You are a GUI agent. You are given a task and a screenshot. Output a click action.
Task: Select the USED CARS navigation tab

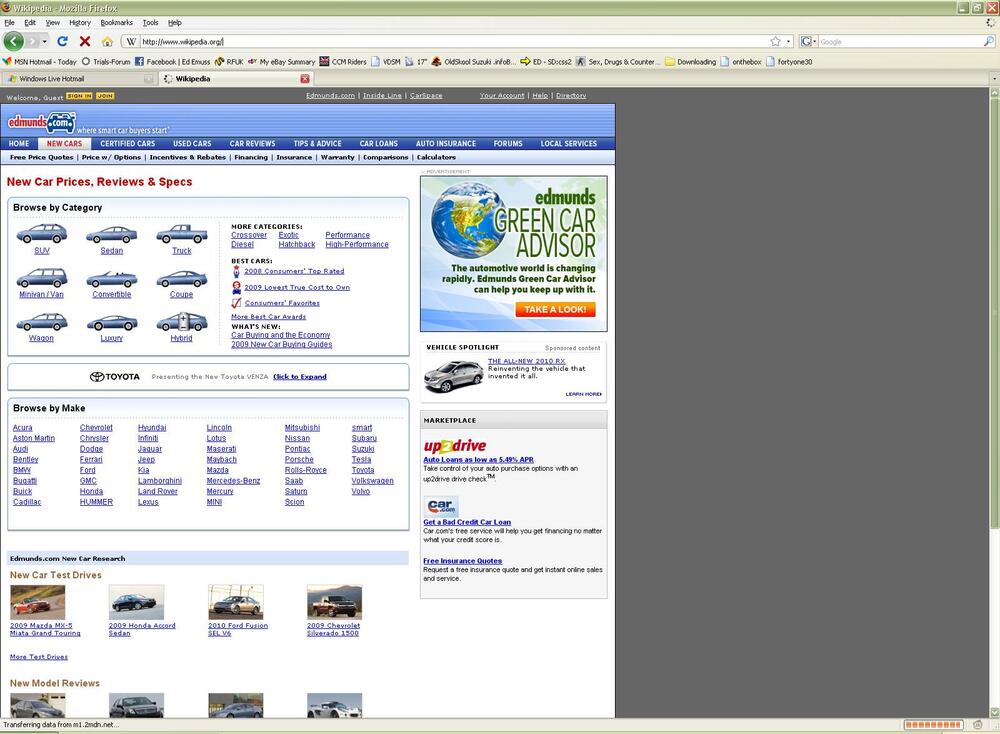(x=192, y=144)
